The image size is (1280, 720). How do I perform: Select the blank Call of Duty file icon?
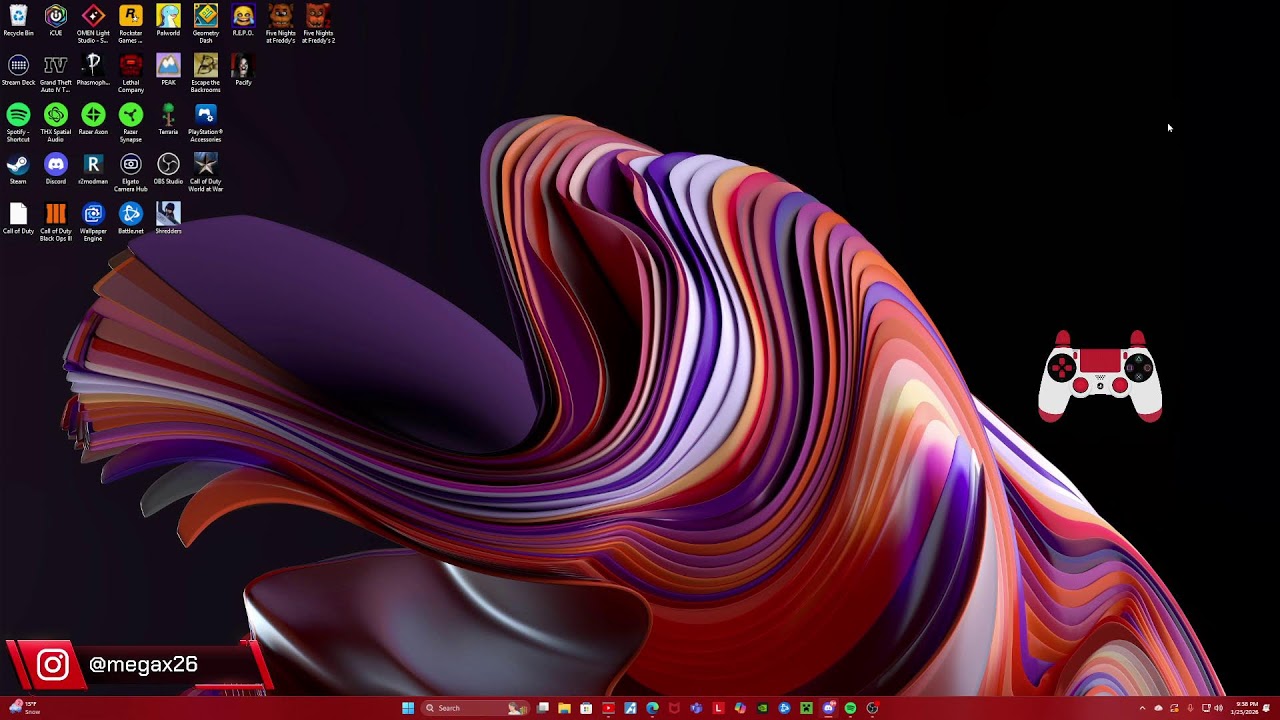coord(18,219)
